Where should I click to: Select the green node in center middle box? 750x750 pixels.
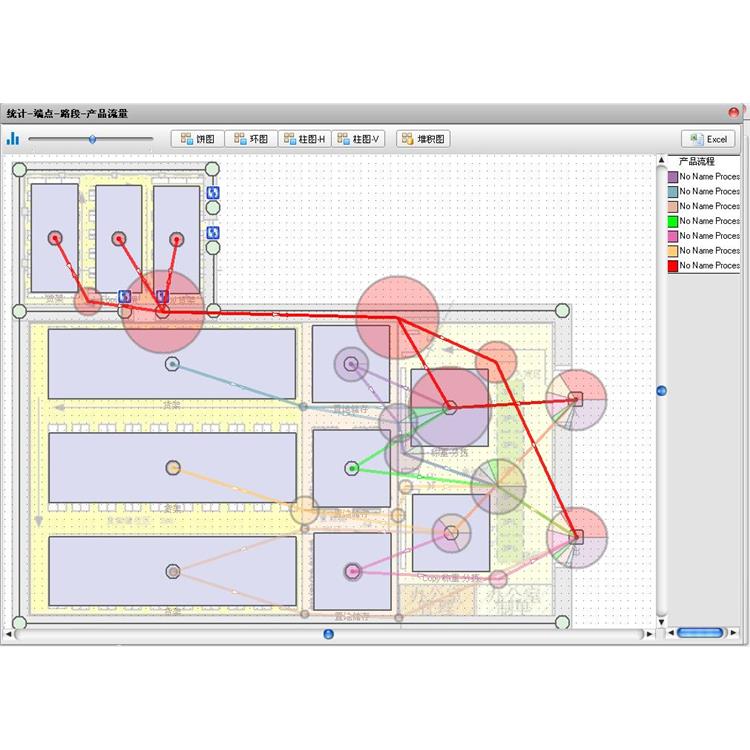pyautogui.click(x=352, y=468)
